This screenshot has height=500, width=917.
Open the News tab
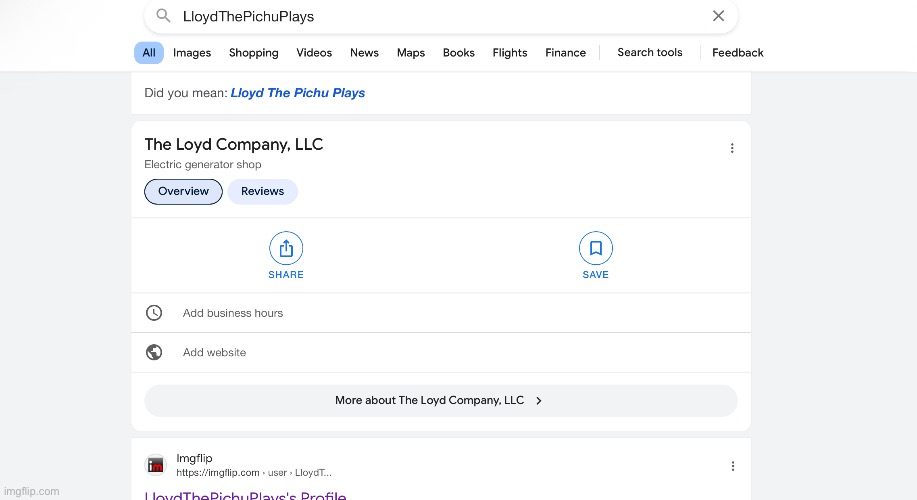(364, 53)
